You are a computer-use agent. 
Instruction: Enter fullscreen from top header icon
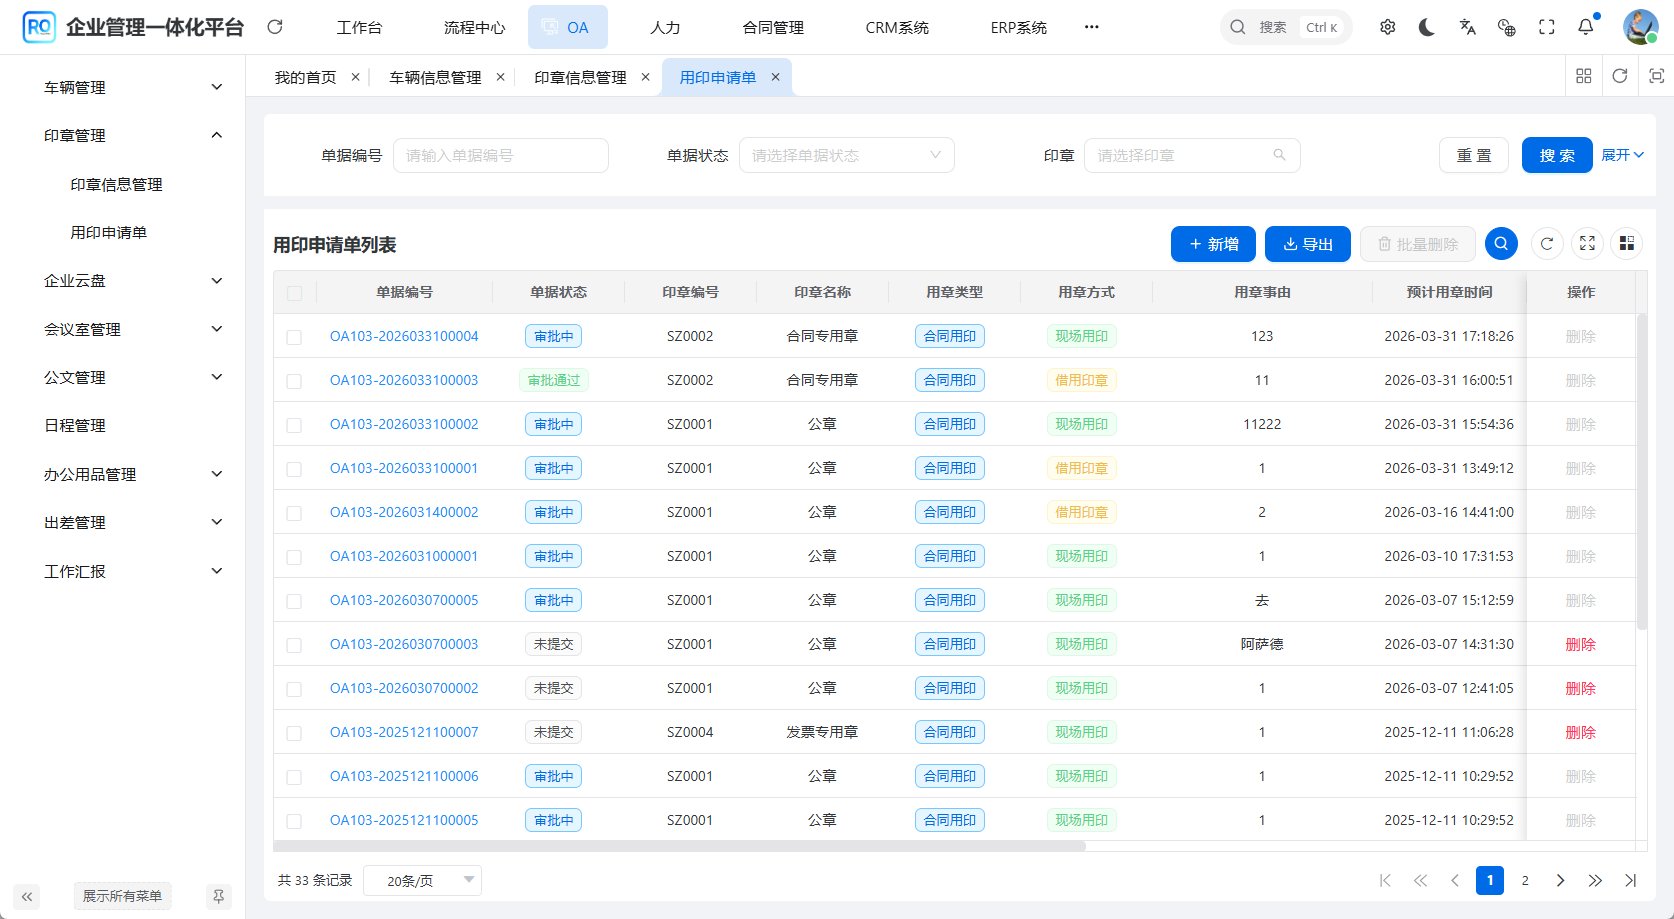(x=1547, y=27)
